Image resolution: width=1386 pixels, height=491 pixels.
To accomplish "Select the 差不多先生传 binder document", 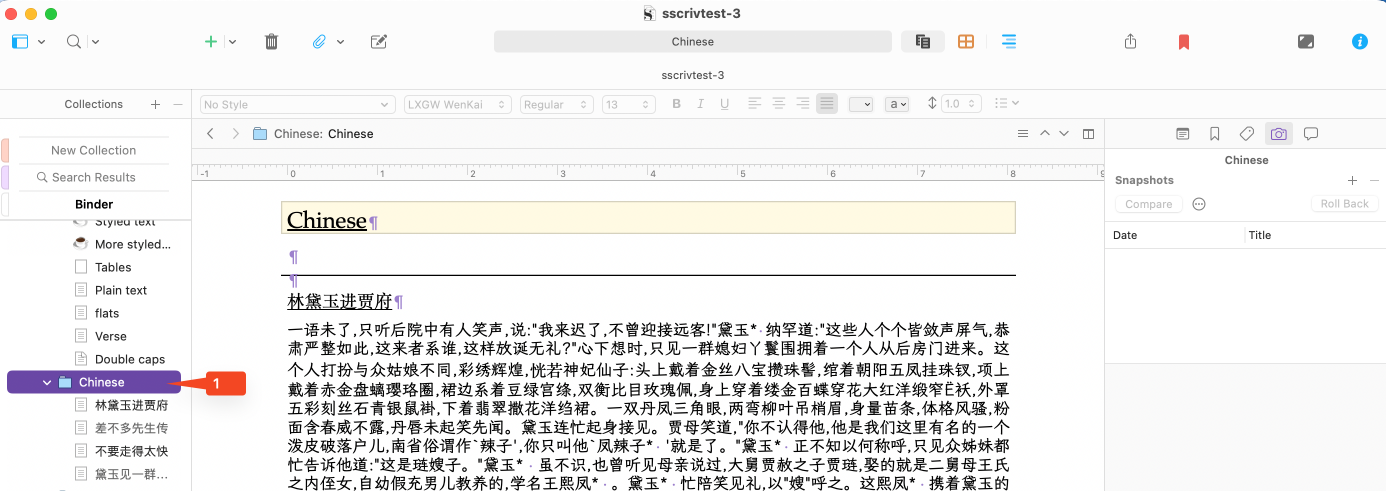I will pyautogui.click(x=131, y=428).
